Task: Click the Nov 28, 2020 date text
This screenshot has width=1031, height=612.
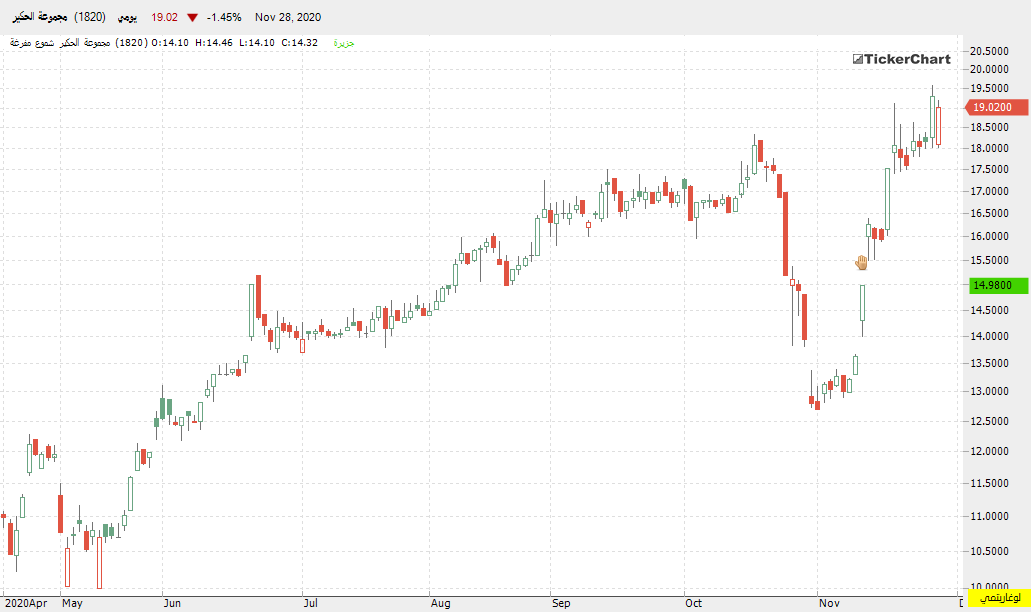Action: 288,17
